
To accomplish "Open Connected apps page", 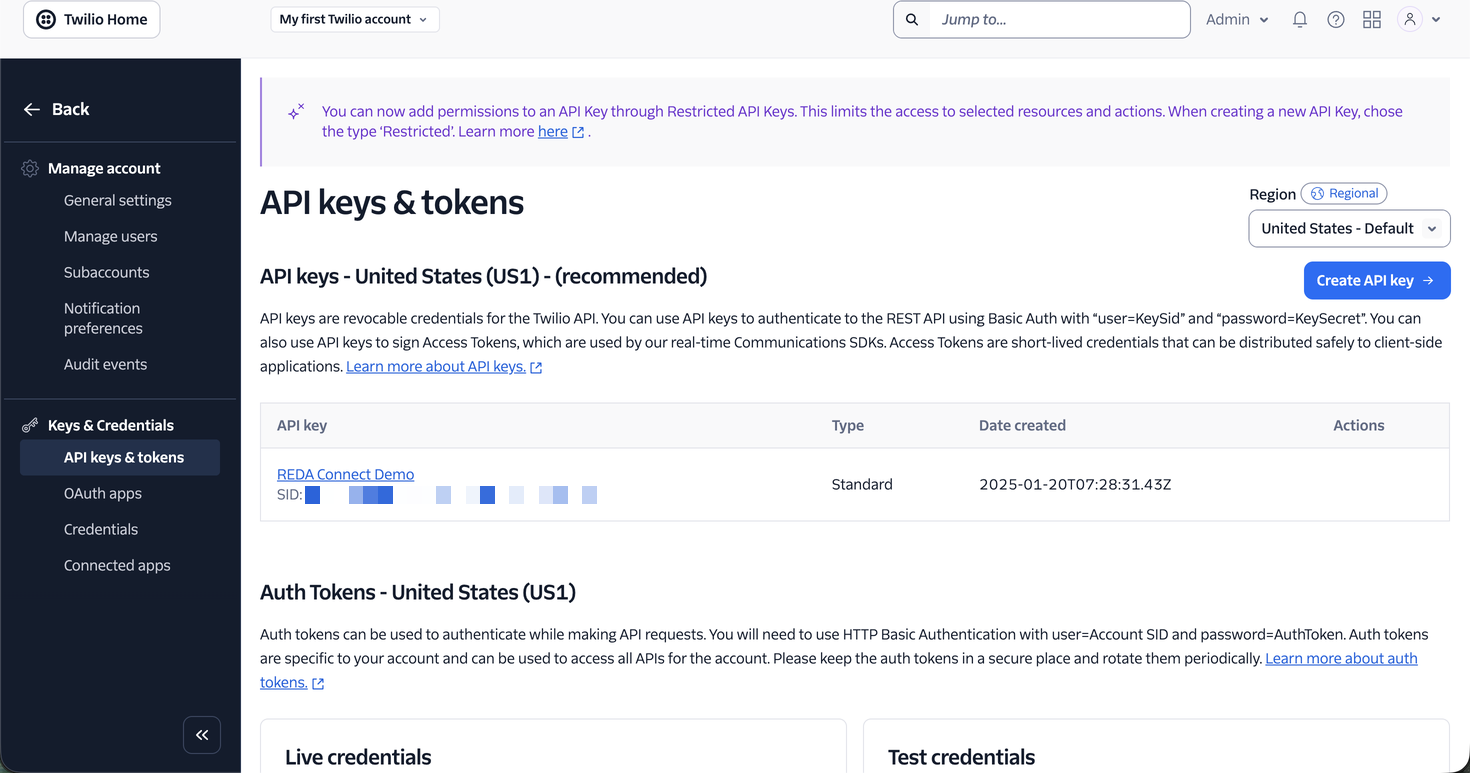I will 117,565.
